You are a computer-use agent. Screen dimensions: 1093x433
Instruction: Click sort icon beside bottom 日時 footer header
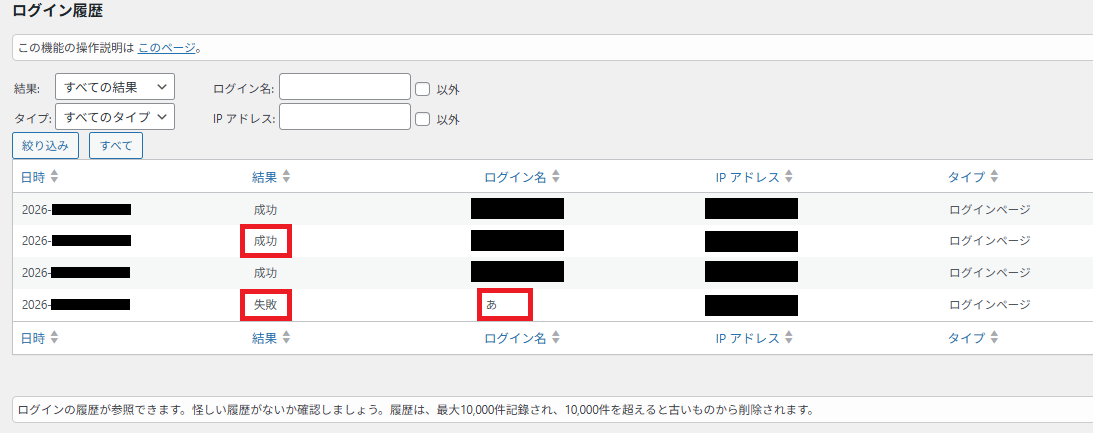55,338
